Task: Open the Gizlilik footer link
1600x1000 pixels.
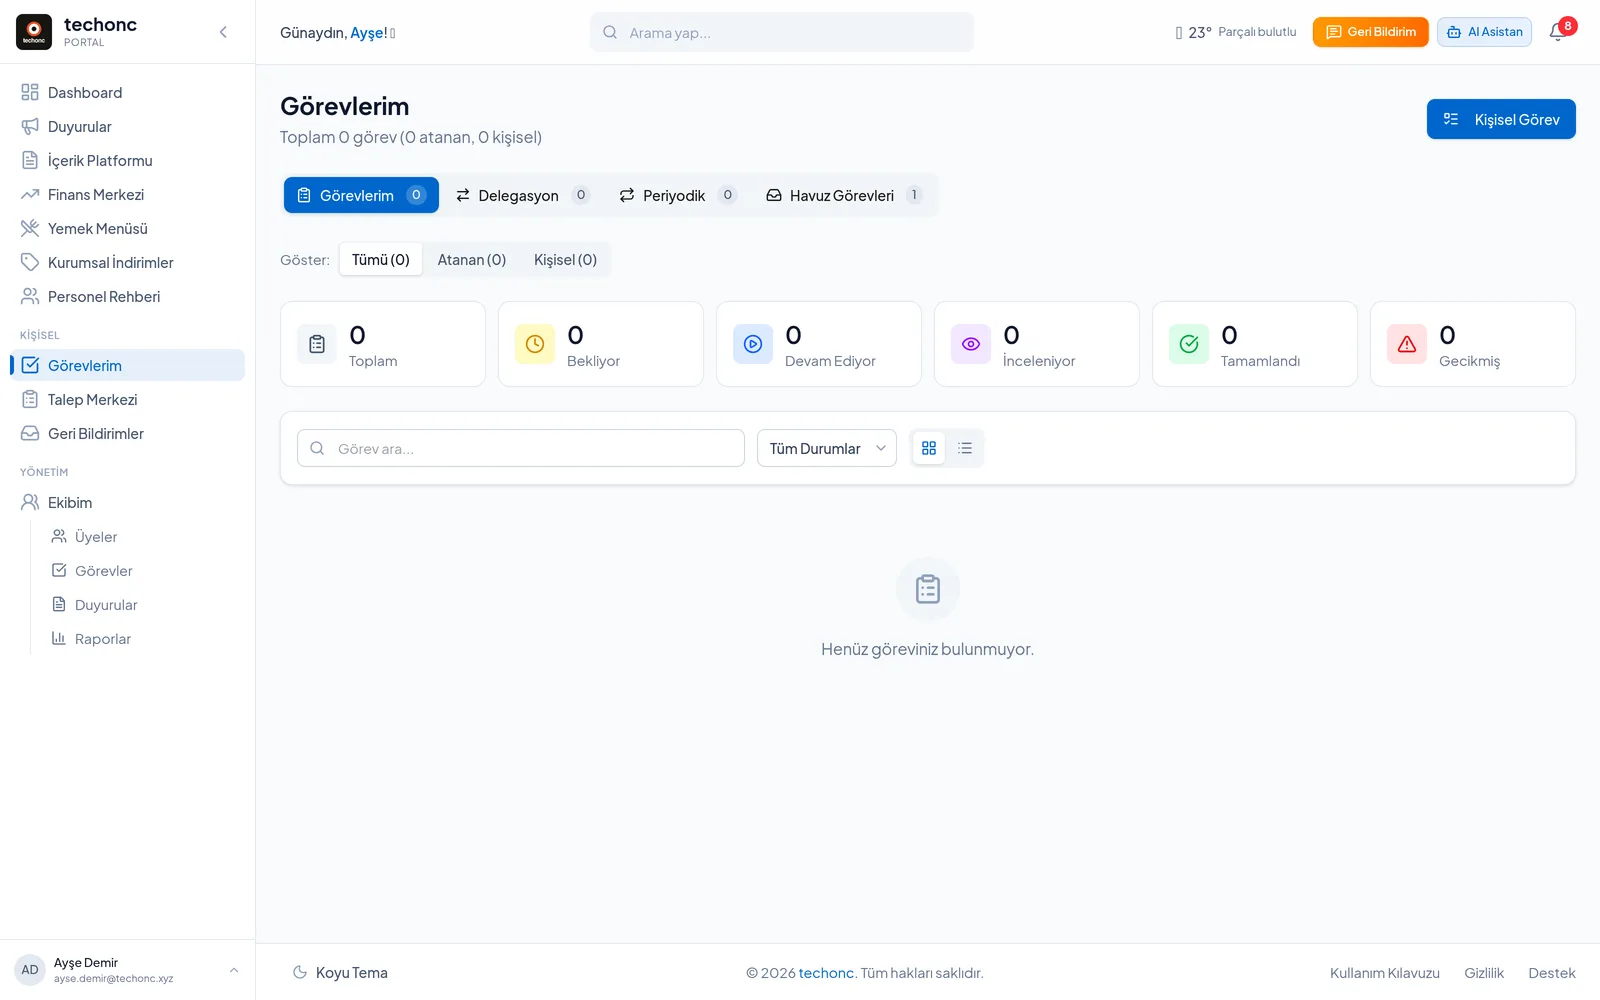Action: coord(1484,973)
